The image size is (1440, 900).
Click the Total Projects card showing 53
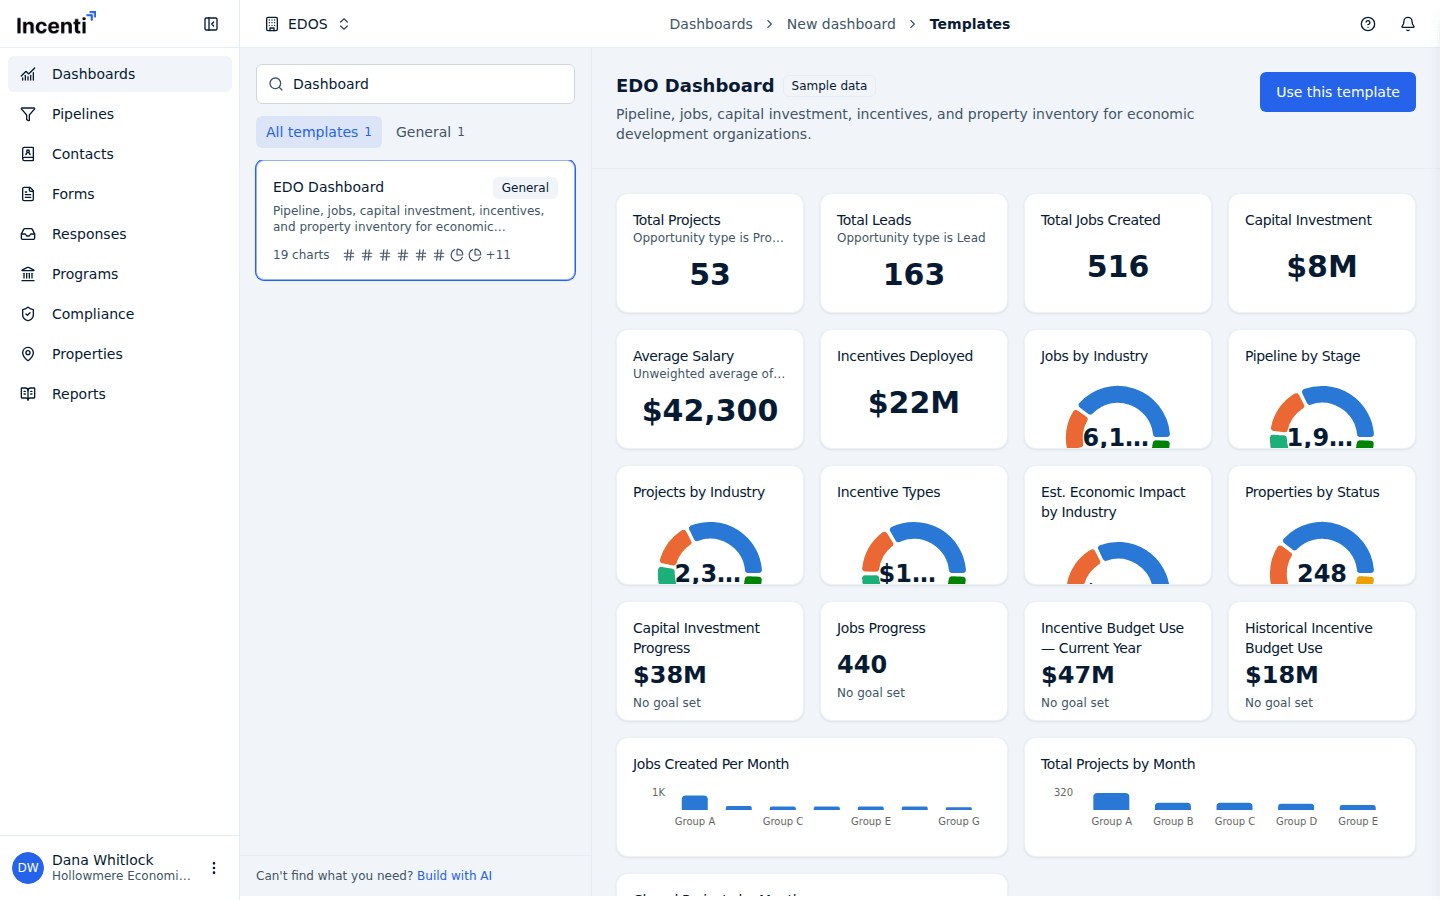click(x=710, y=253)
